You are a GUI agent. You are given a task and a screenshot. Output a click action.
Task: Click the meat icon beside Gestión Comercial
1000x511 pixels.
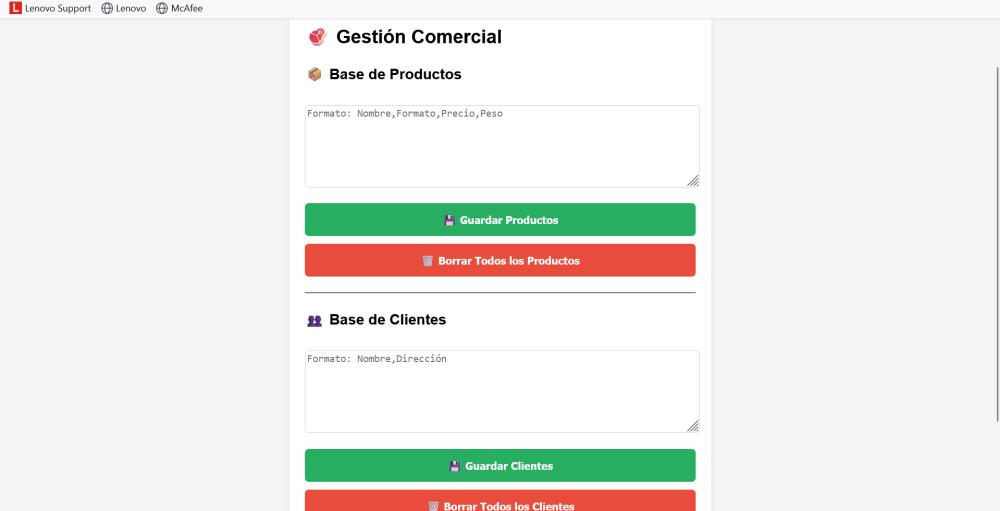(x=317, y=37)
